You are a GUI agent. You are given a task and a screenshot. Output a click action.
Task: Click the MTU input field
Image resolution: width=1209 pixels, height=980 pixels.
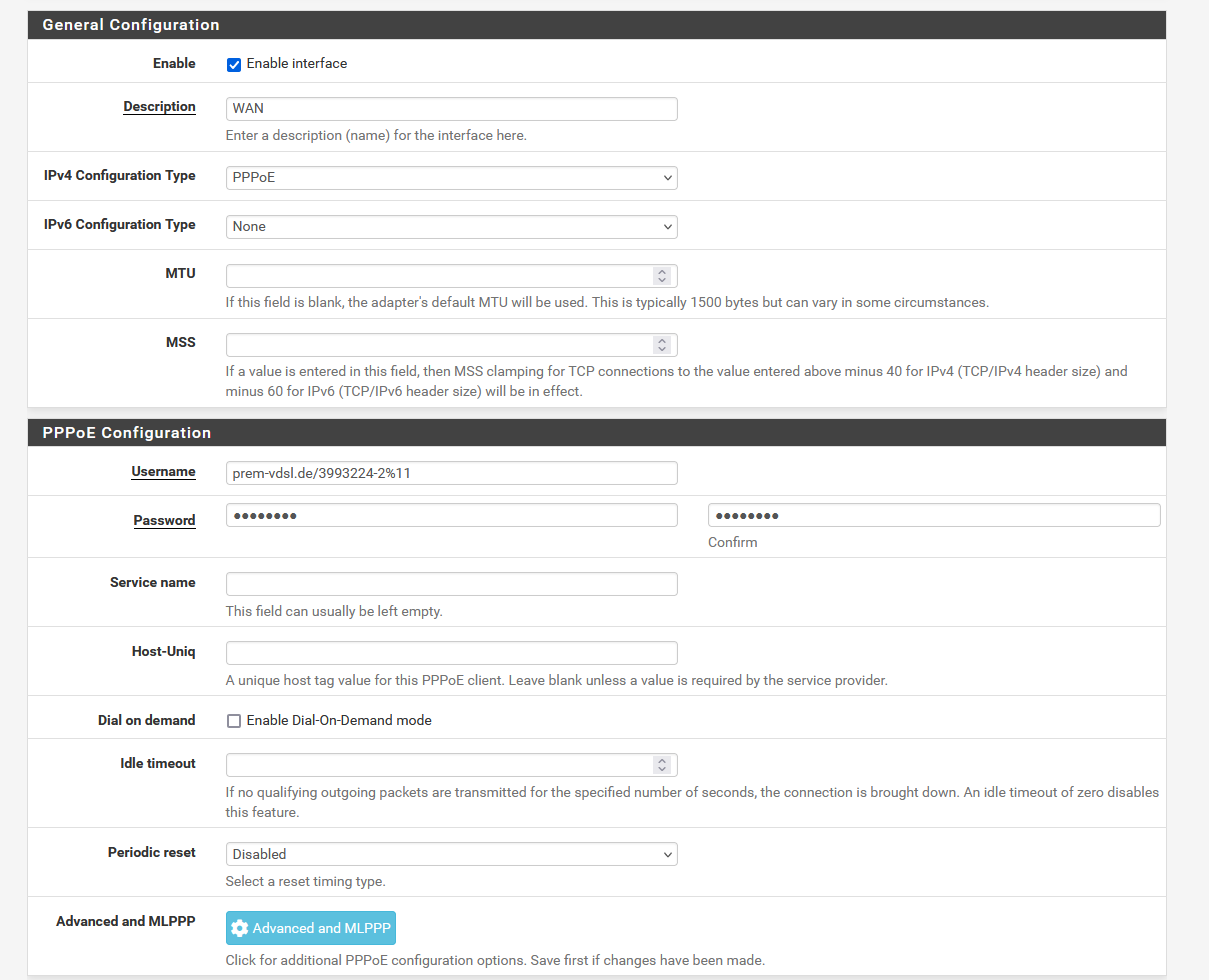[438, 276]
